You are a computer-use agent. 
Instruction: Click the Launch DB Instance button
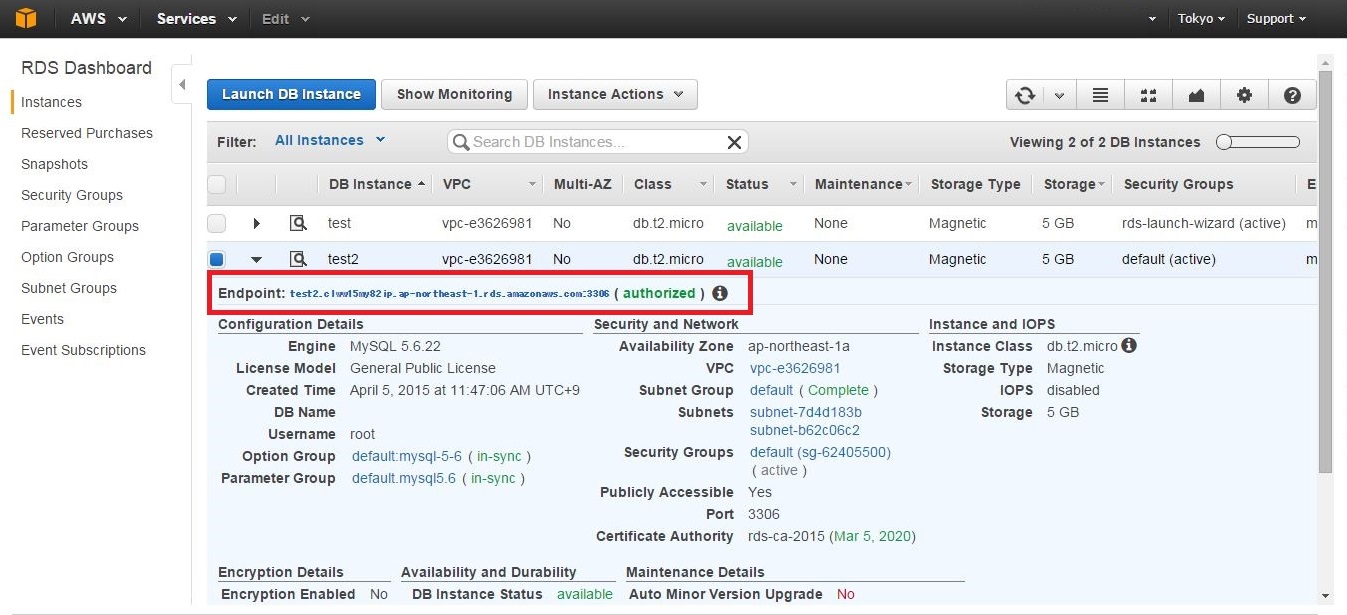tap(291, 95)
